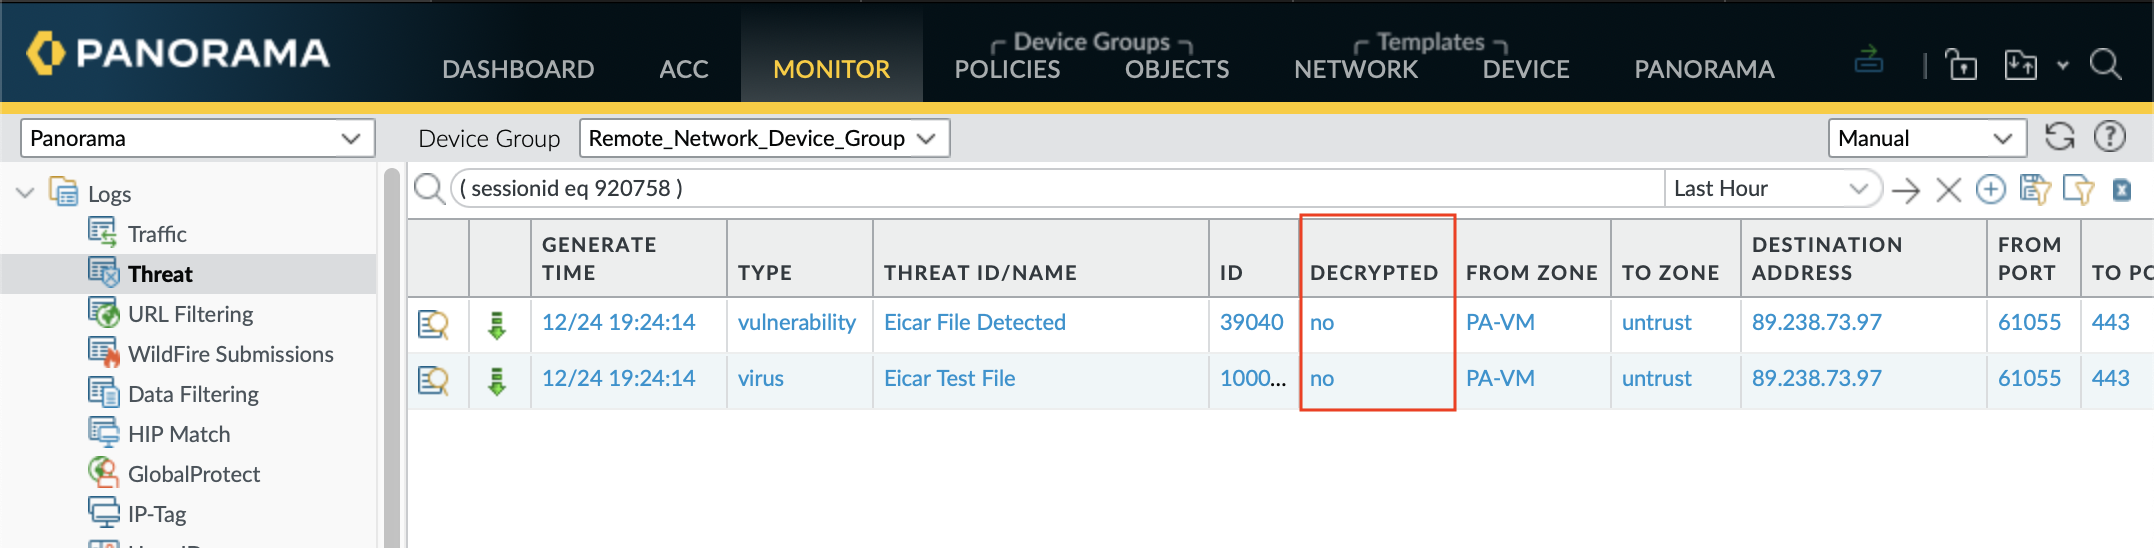Select Threat in the logs tree

click(160, 274)
